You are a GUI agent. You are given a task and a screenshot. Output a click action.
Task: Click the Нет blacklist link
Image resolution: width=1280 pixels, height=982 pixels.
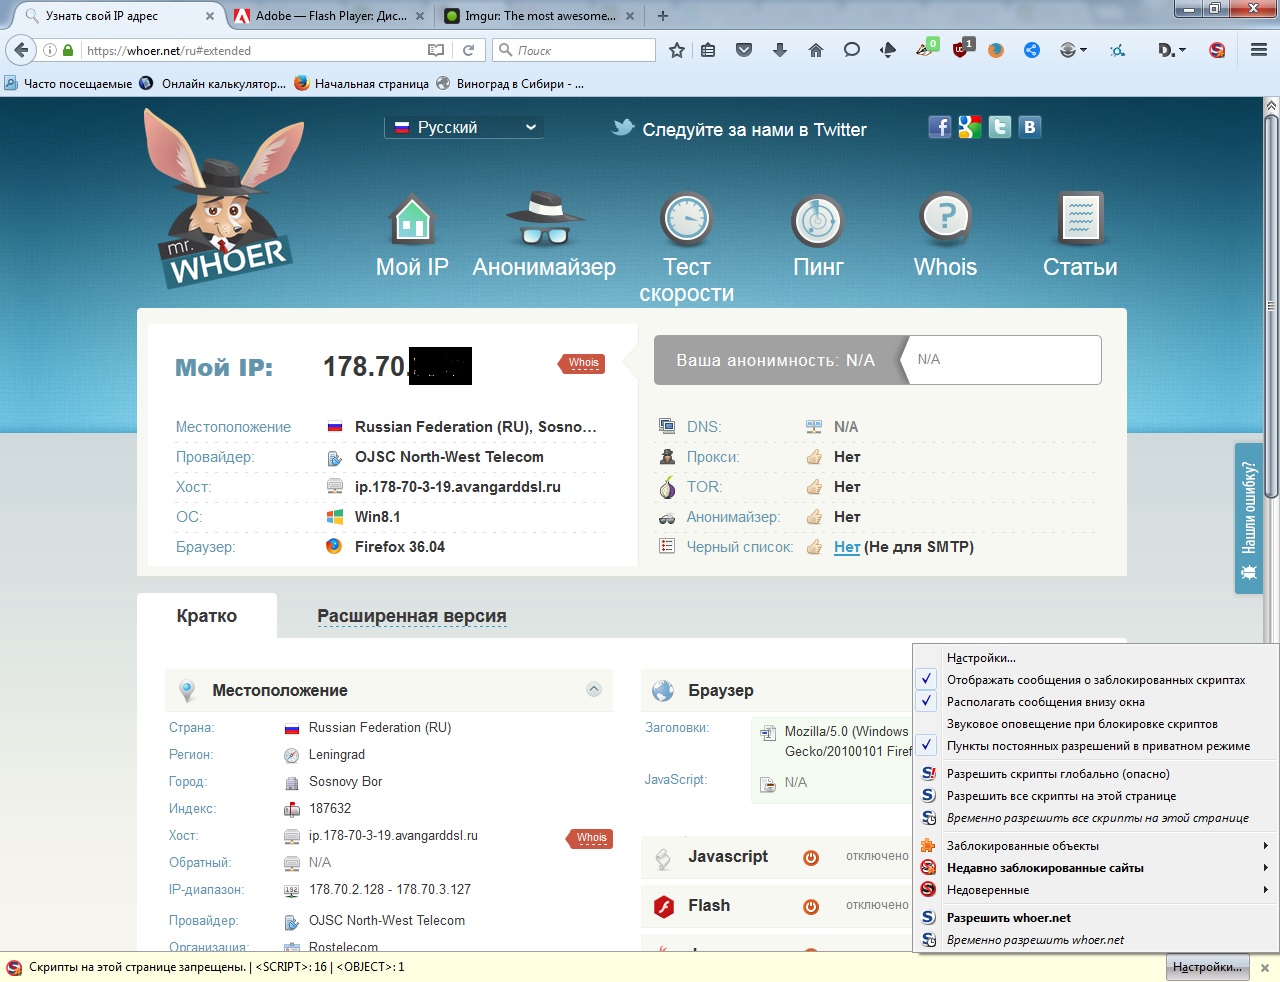847,547
